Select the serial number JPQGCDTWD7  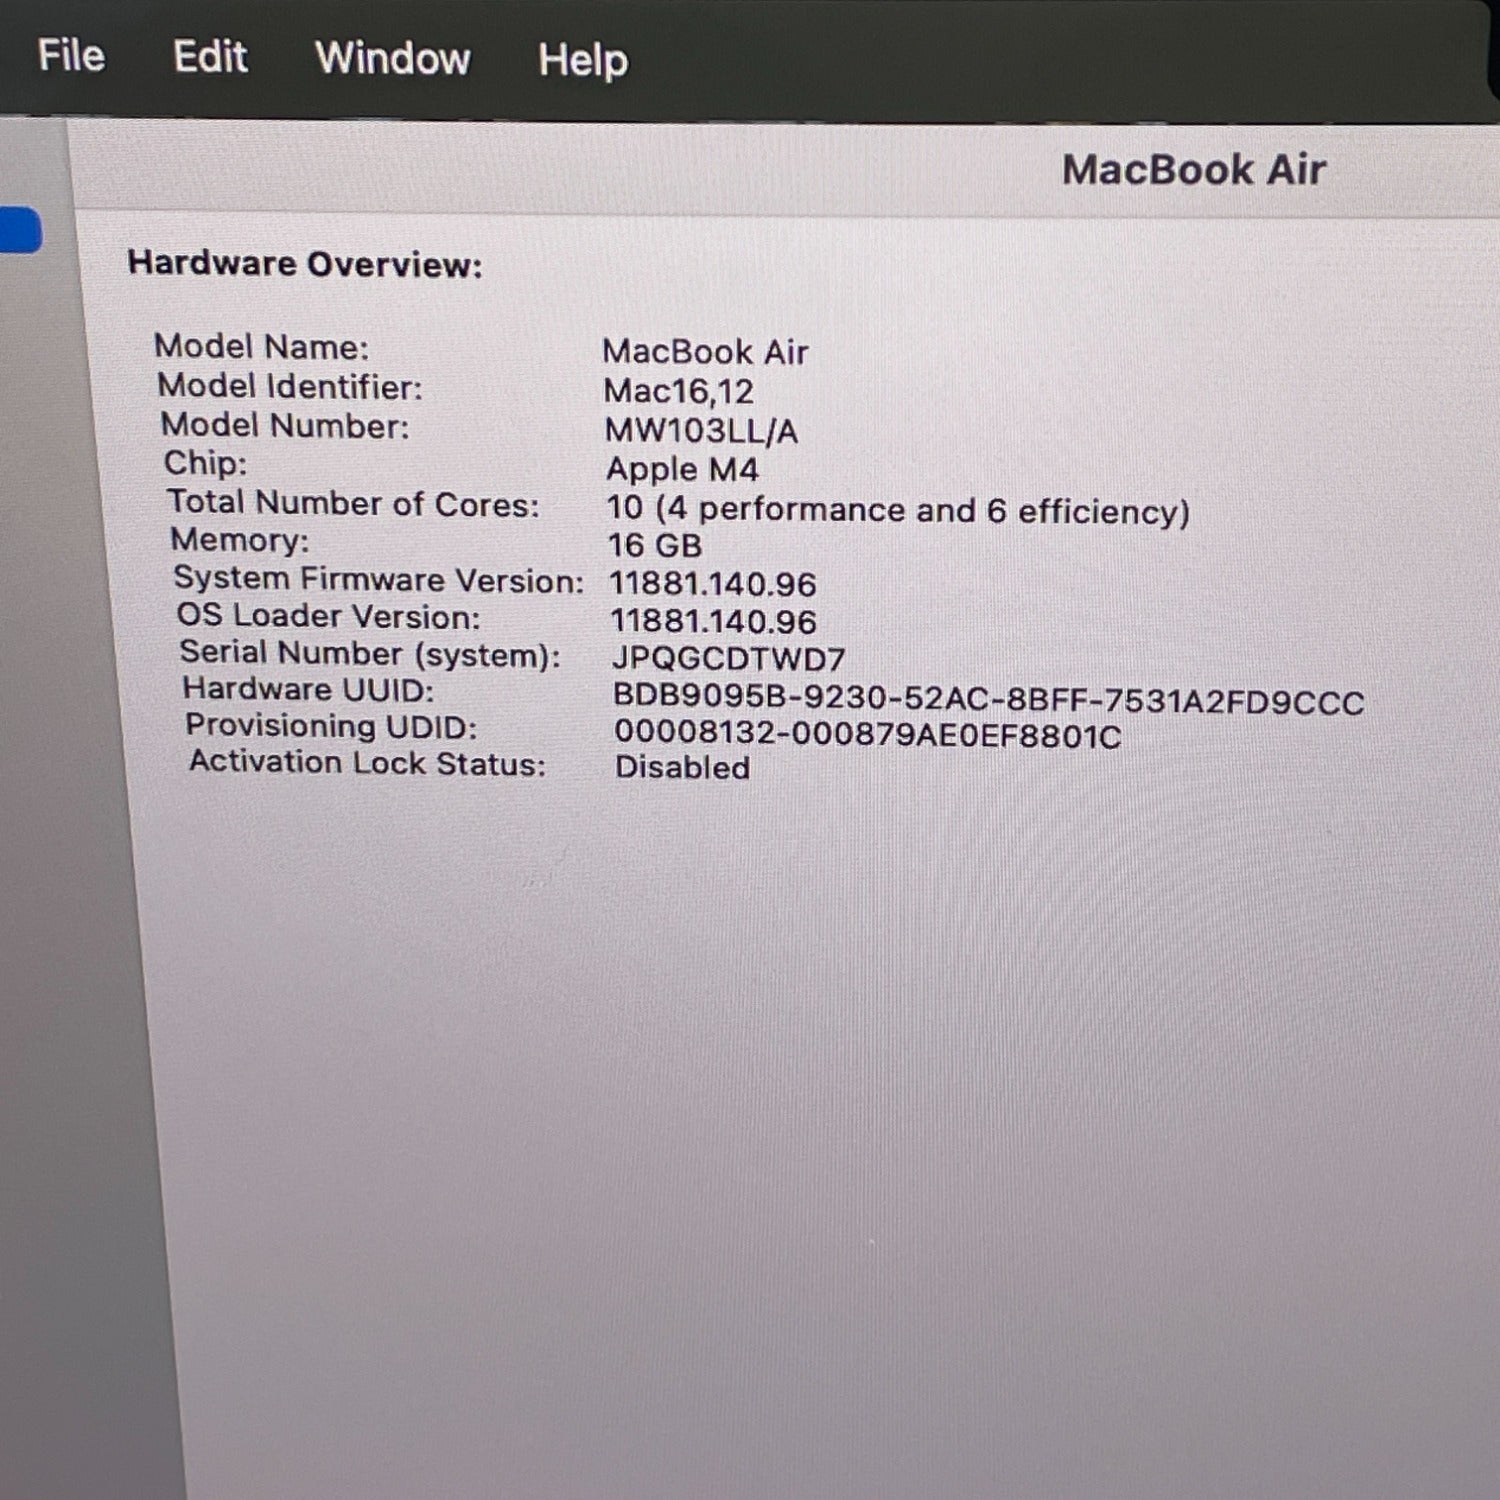pyautogui.click(x=728, y=659)
